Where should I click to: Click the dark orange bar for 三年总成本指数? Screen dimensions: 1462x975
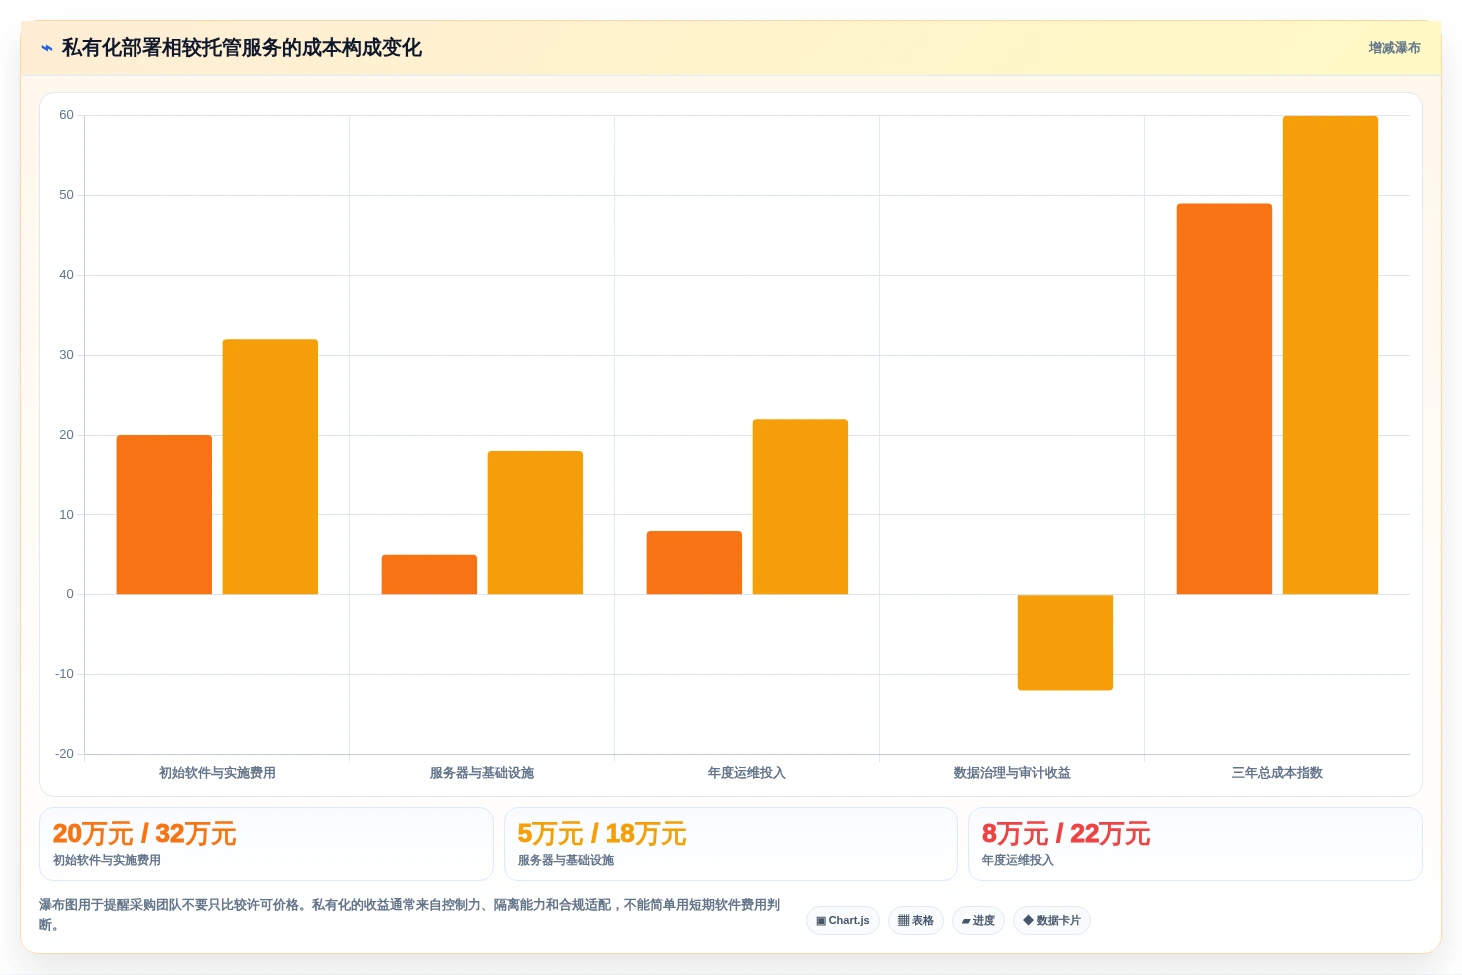pyautogui.click(x=1224, y=399)
